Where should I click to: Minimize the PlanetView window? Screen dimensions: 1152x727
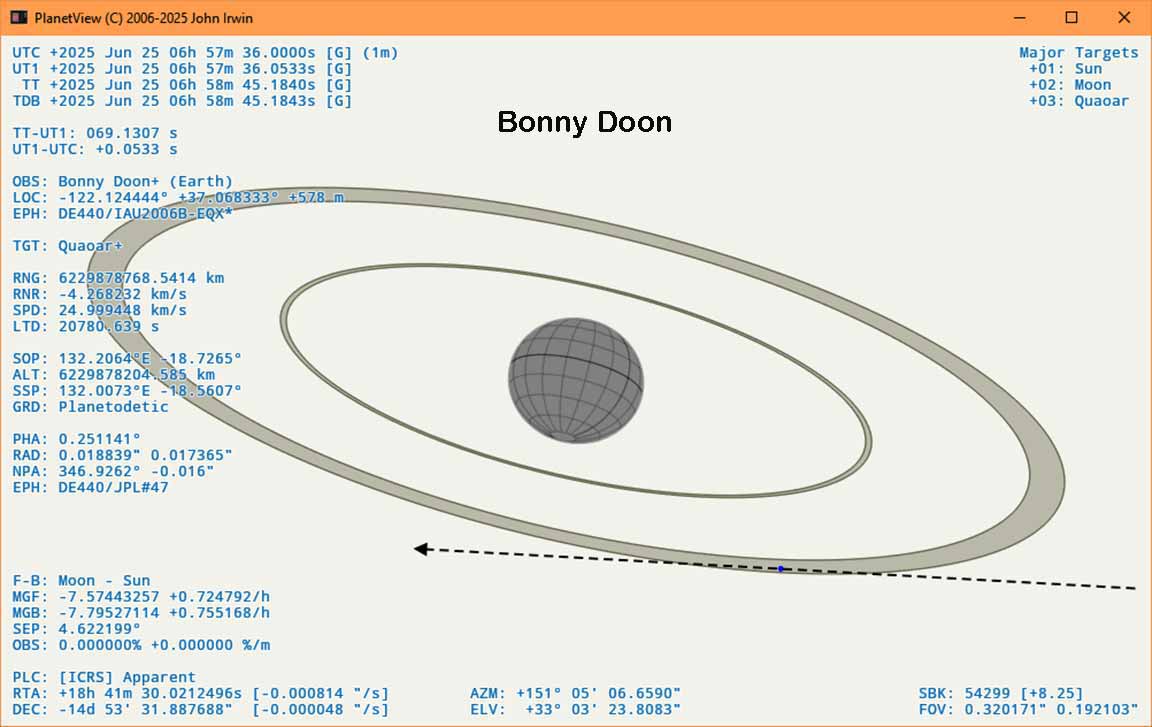click(1020, 17)
